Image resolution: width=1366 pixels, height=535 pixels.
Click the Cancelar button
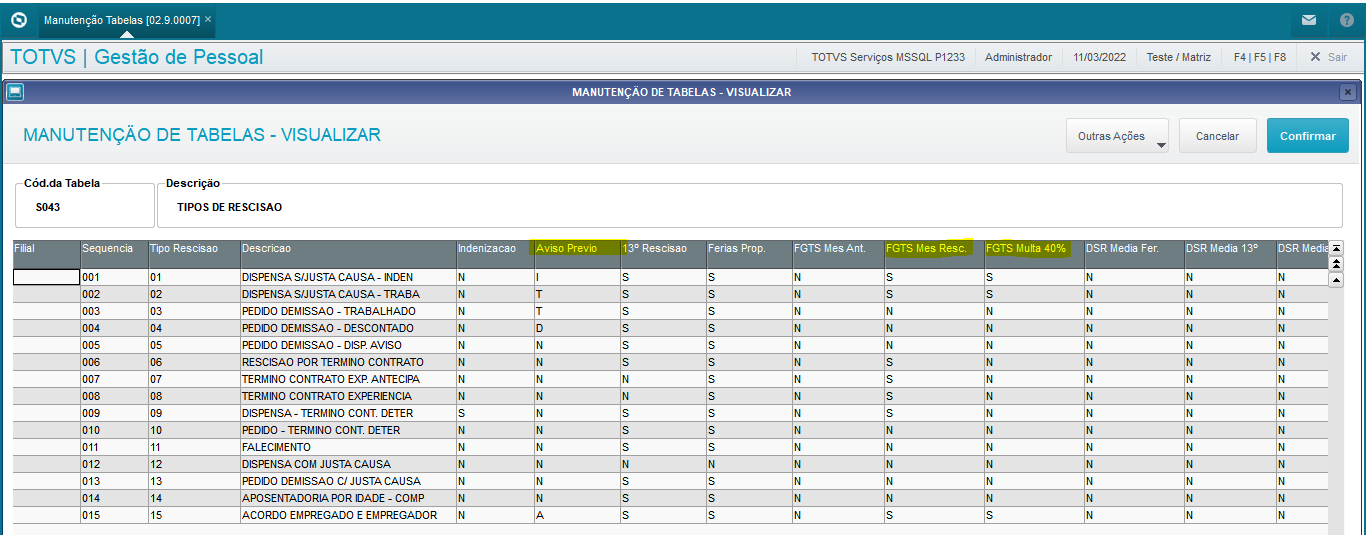(x=1217, y=136)
